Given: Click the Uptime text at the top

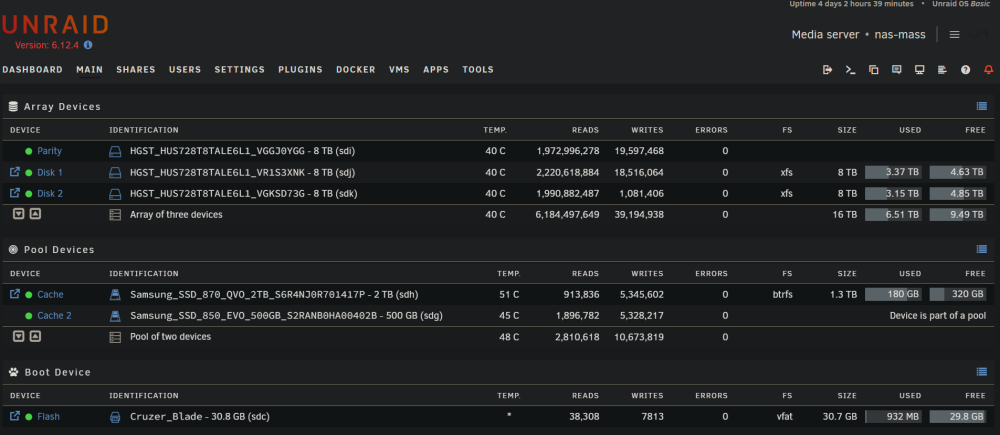Looking at the screenshot, I should click(851, 4).
